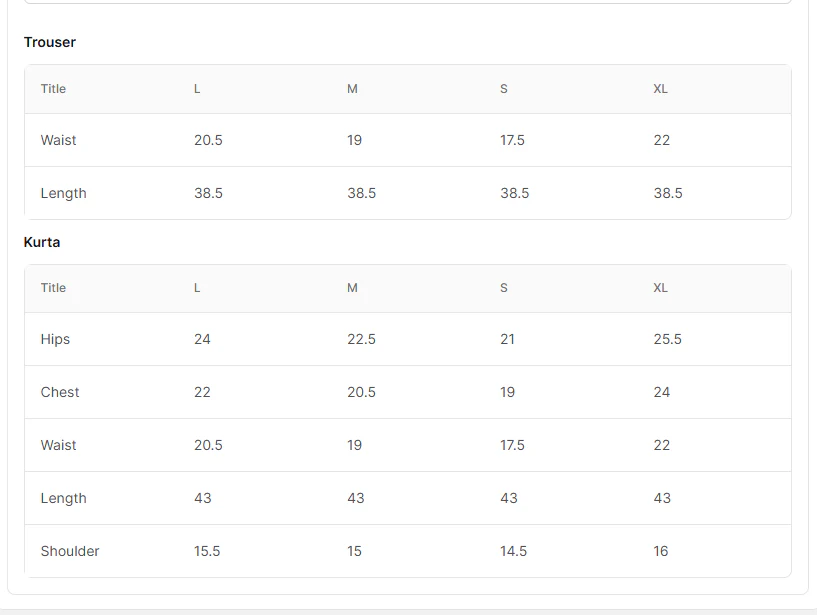This screenshot has width=817, height=615.
Task: Click Kurta Waist value 20.5 for size L
Action: [208, 445]
